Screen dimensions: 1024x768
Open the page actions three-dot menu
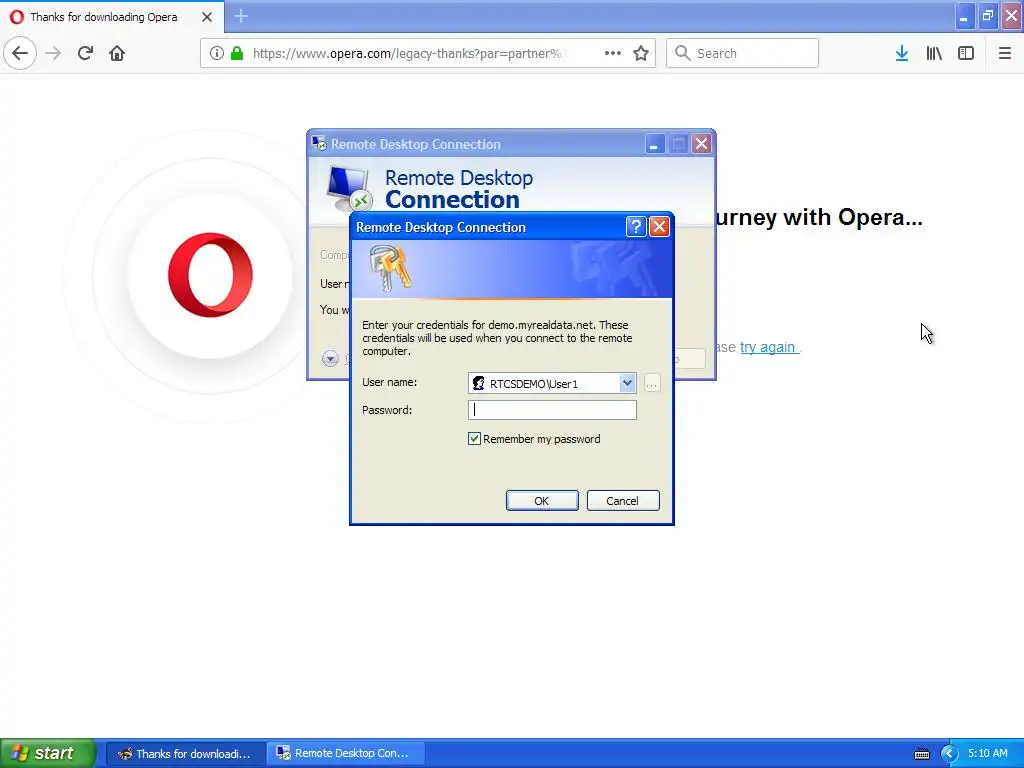coord(613,53)
